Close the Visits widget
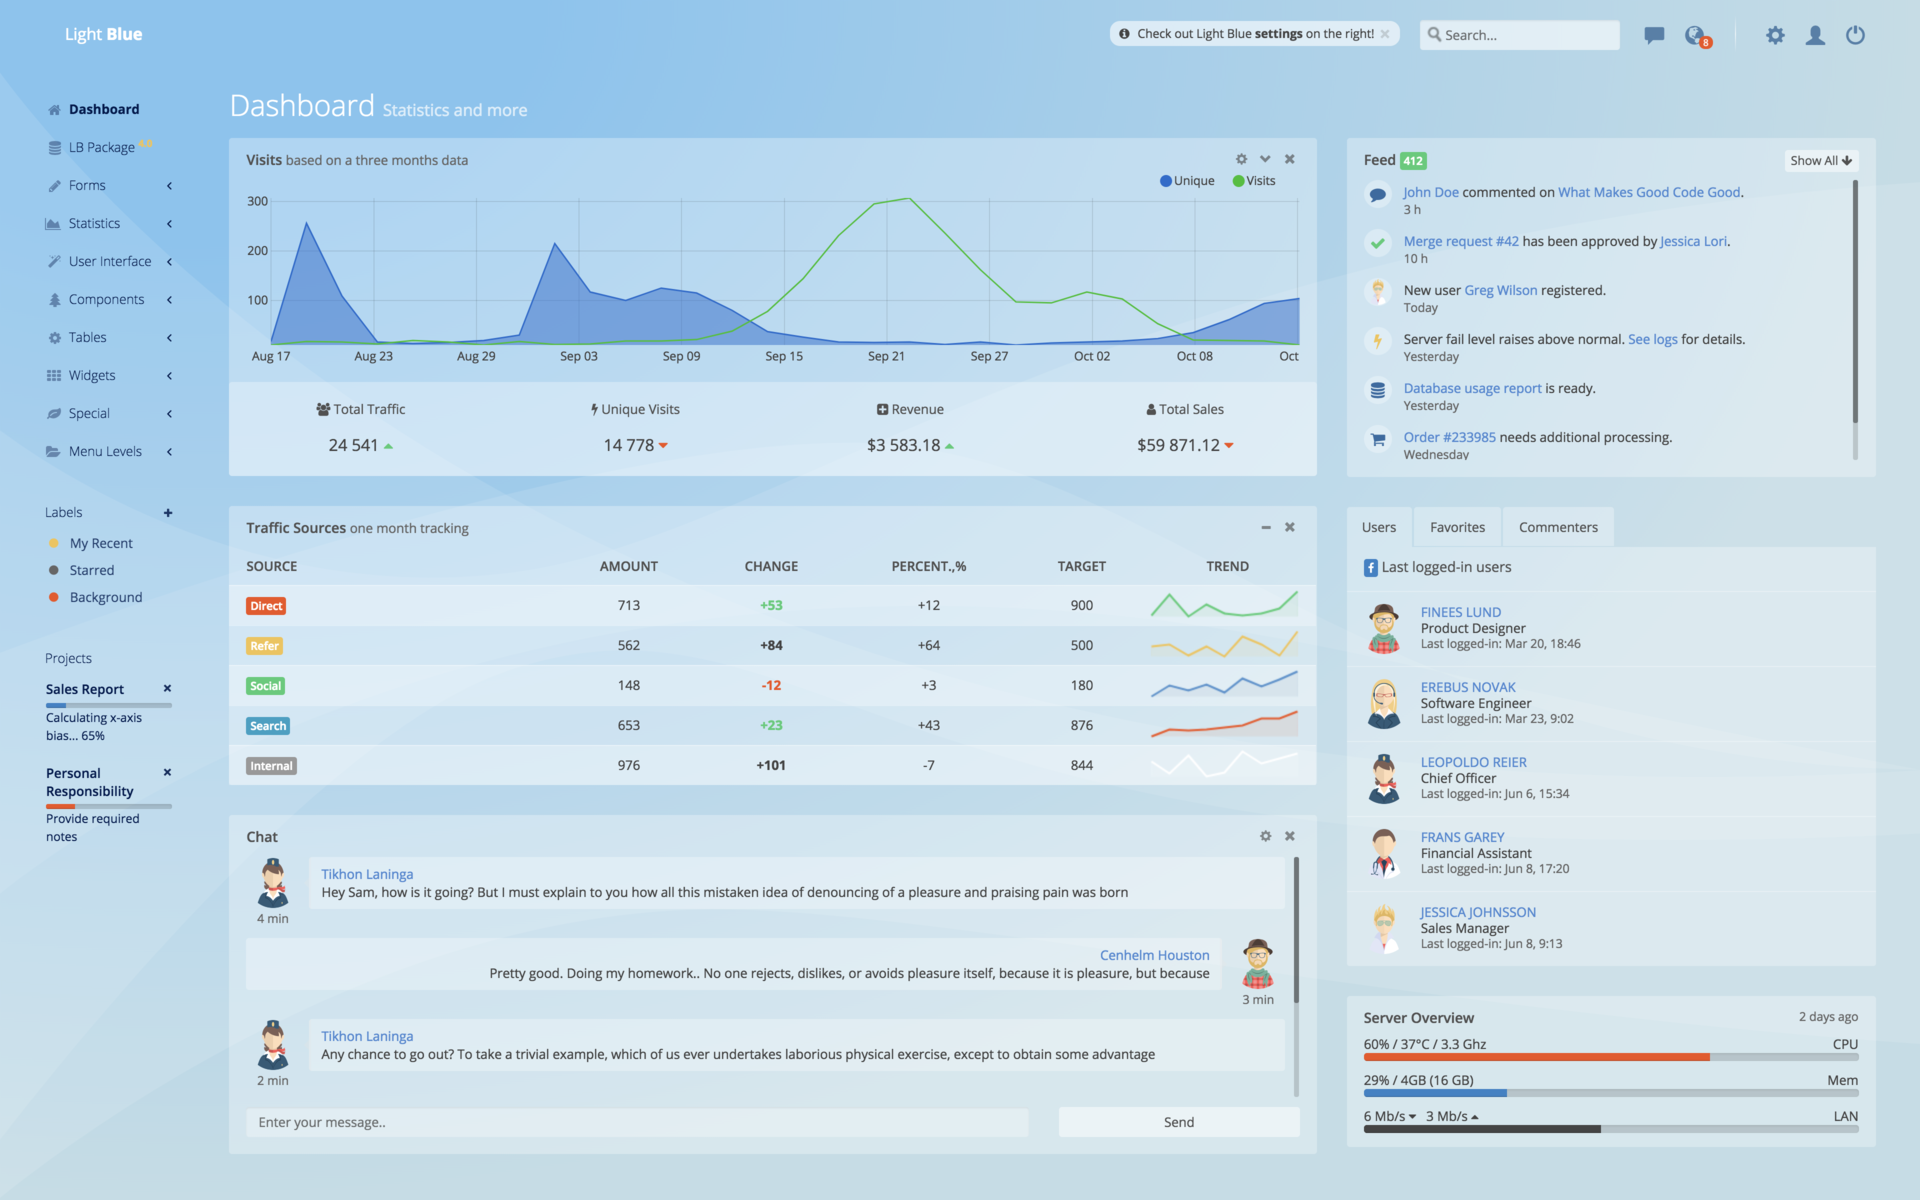The height and width of the screenshot is (1200, 1920). [1290, 159]
